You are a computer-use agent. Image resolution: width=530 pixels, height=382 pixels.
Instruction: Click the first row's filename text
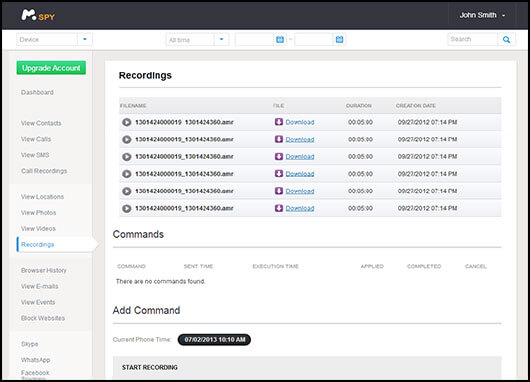(184, 122)
